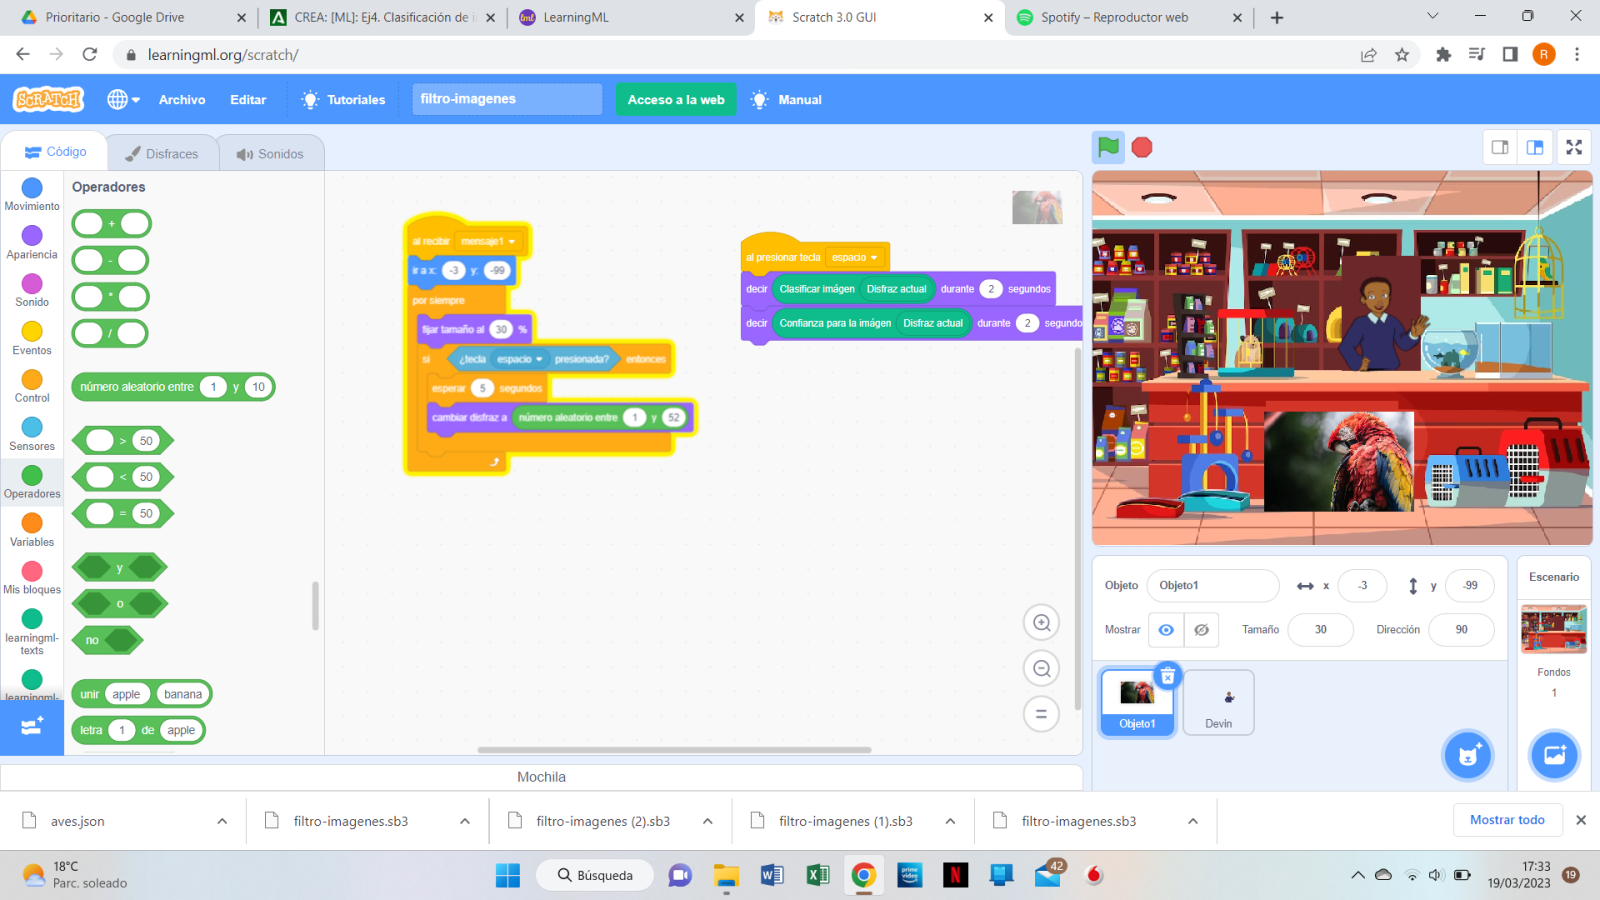Expand options for filtro-imagenes (2).sb3 download
Image resolution: width=1600 pixels, height=900 pixels.
707,821
